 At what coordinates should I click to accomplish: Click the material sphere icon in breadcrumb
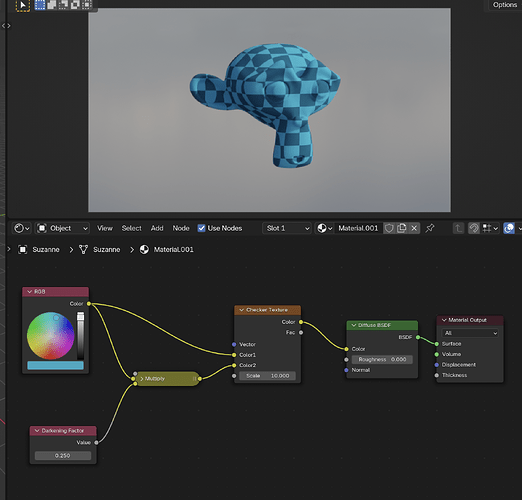tap(144, 250)
